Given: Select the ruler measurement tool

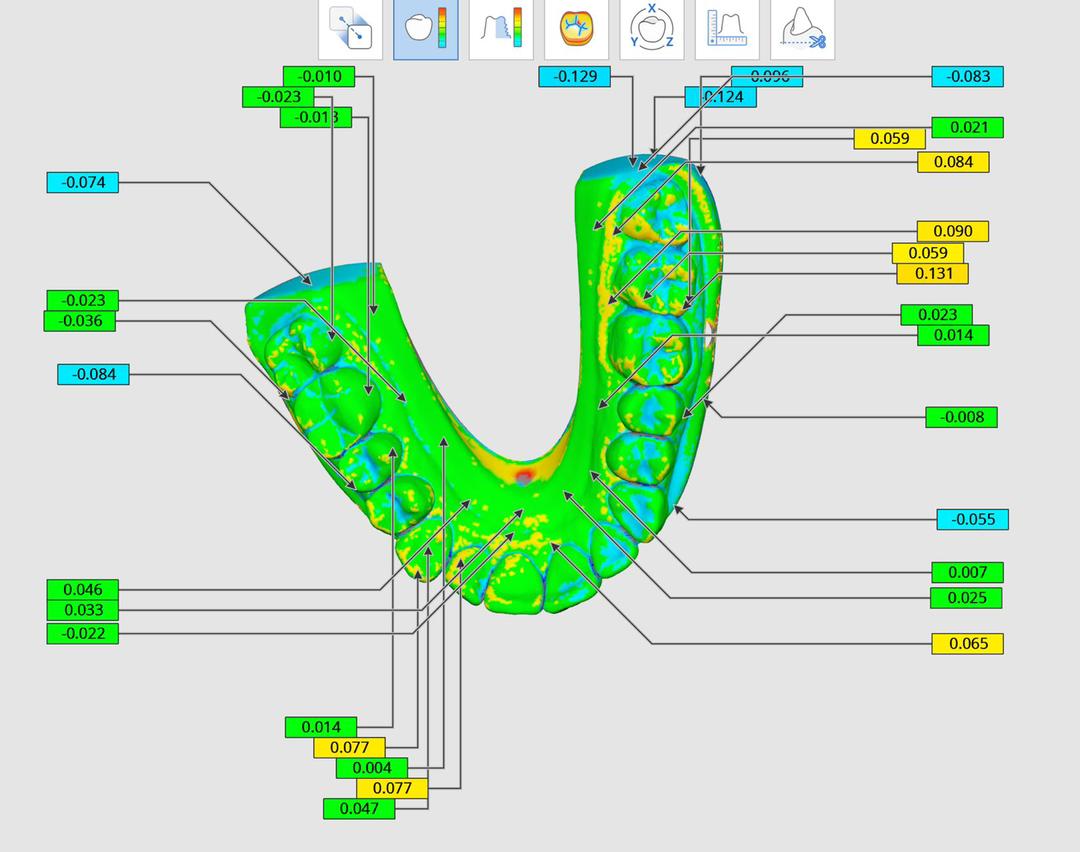Looking at the screenshot, I should (x=727, y=30).
